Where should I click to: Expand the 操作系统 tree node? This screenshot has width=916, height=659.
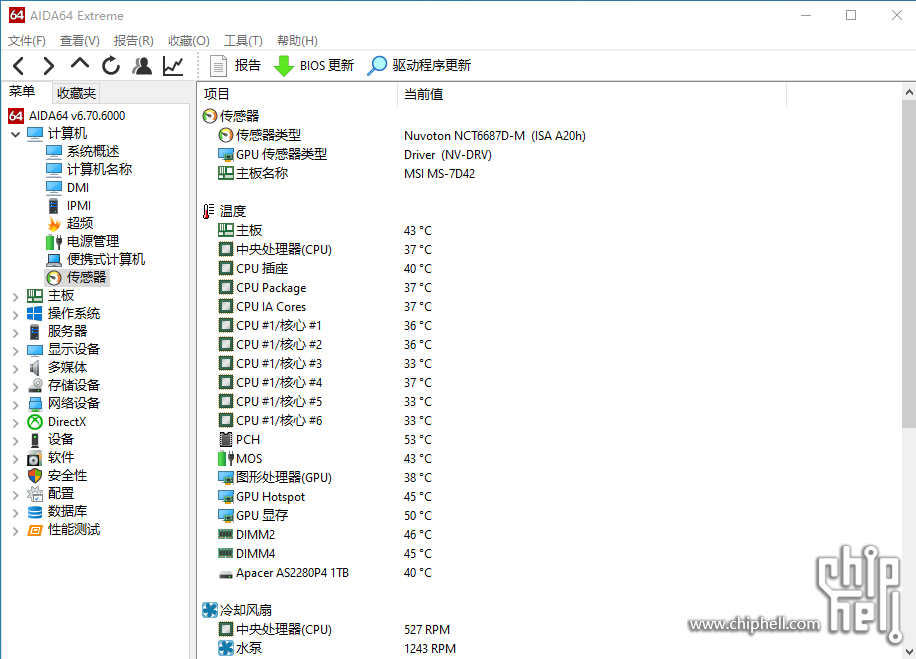(16, 314)
